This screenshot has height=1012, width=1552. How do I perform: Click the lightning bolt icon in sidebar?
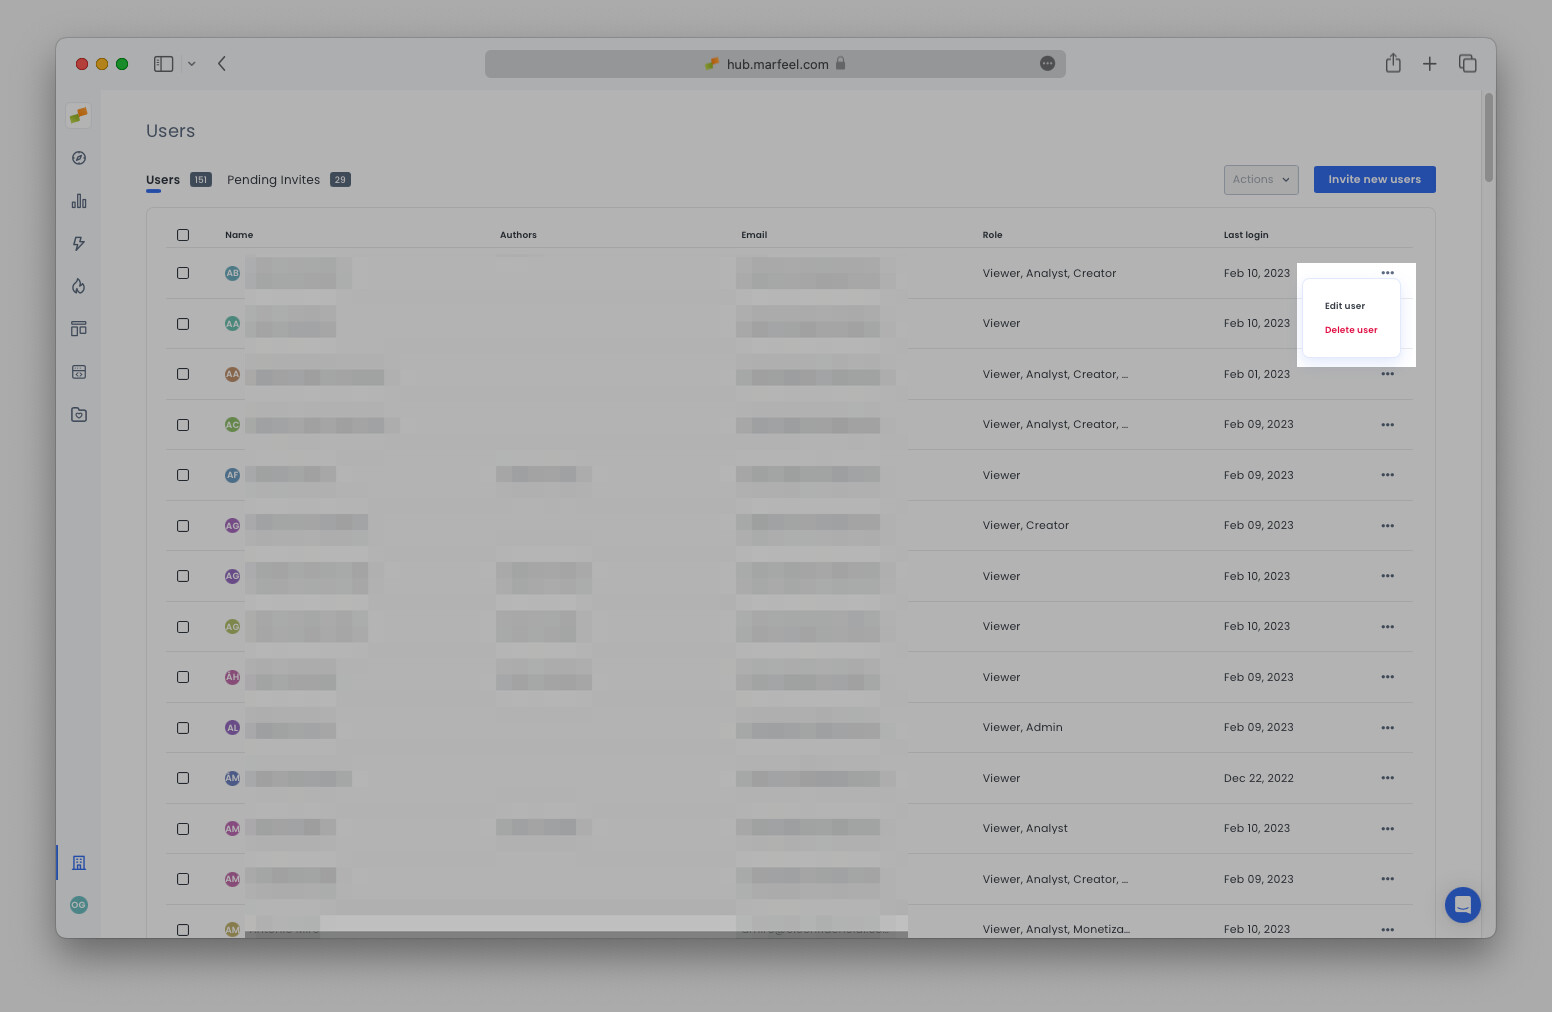(78, 243)
